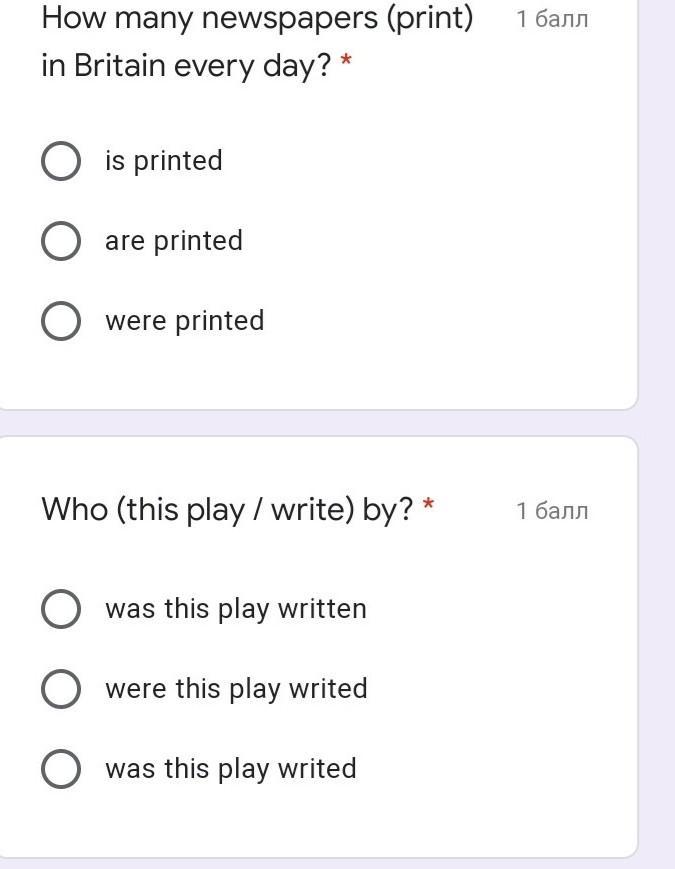
Task: Click the 'were printed' answer label text
Action: [185, 321]
